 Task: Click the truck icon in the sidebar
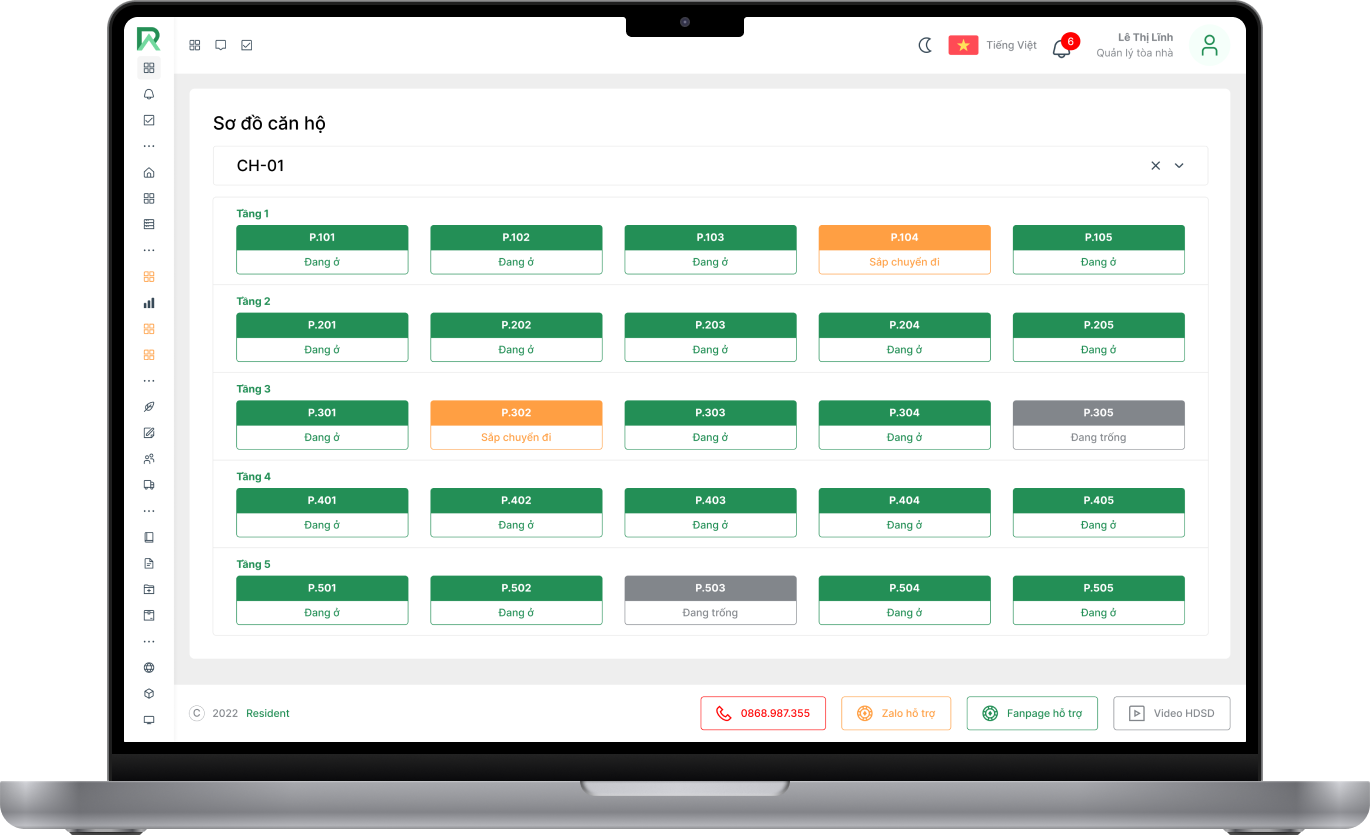tap(149, 485)
